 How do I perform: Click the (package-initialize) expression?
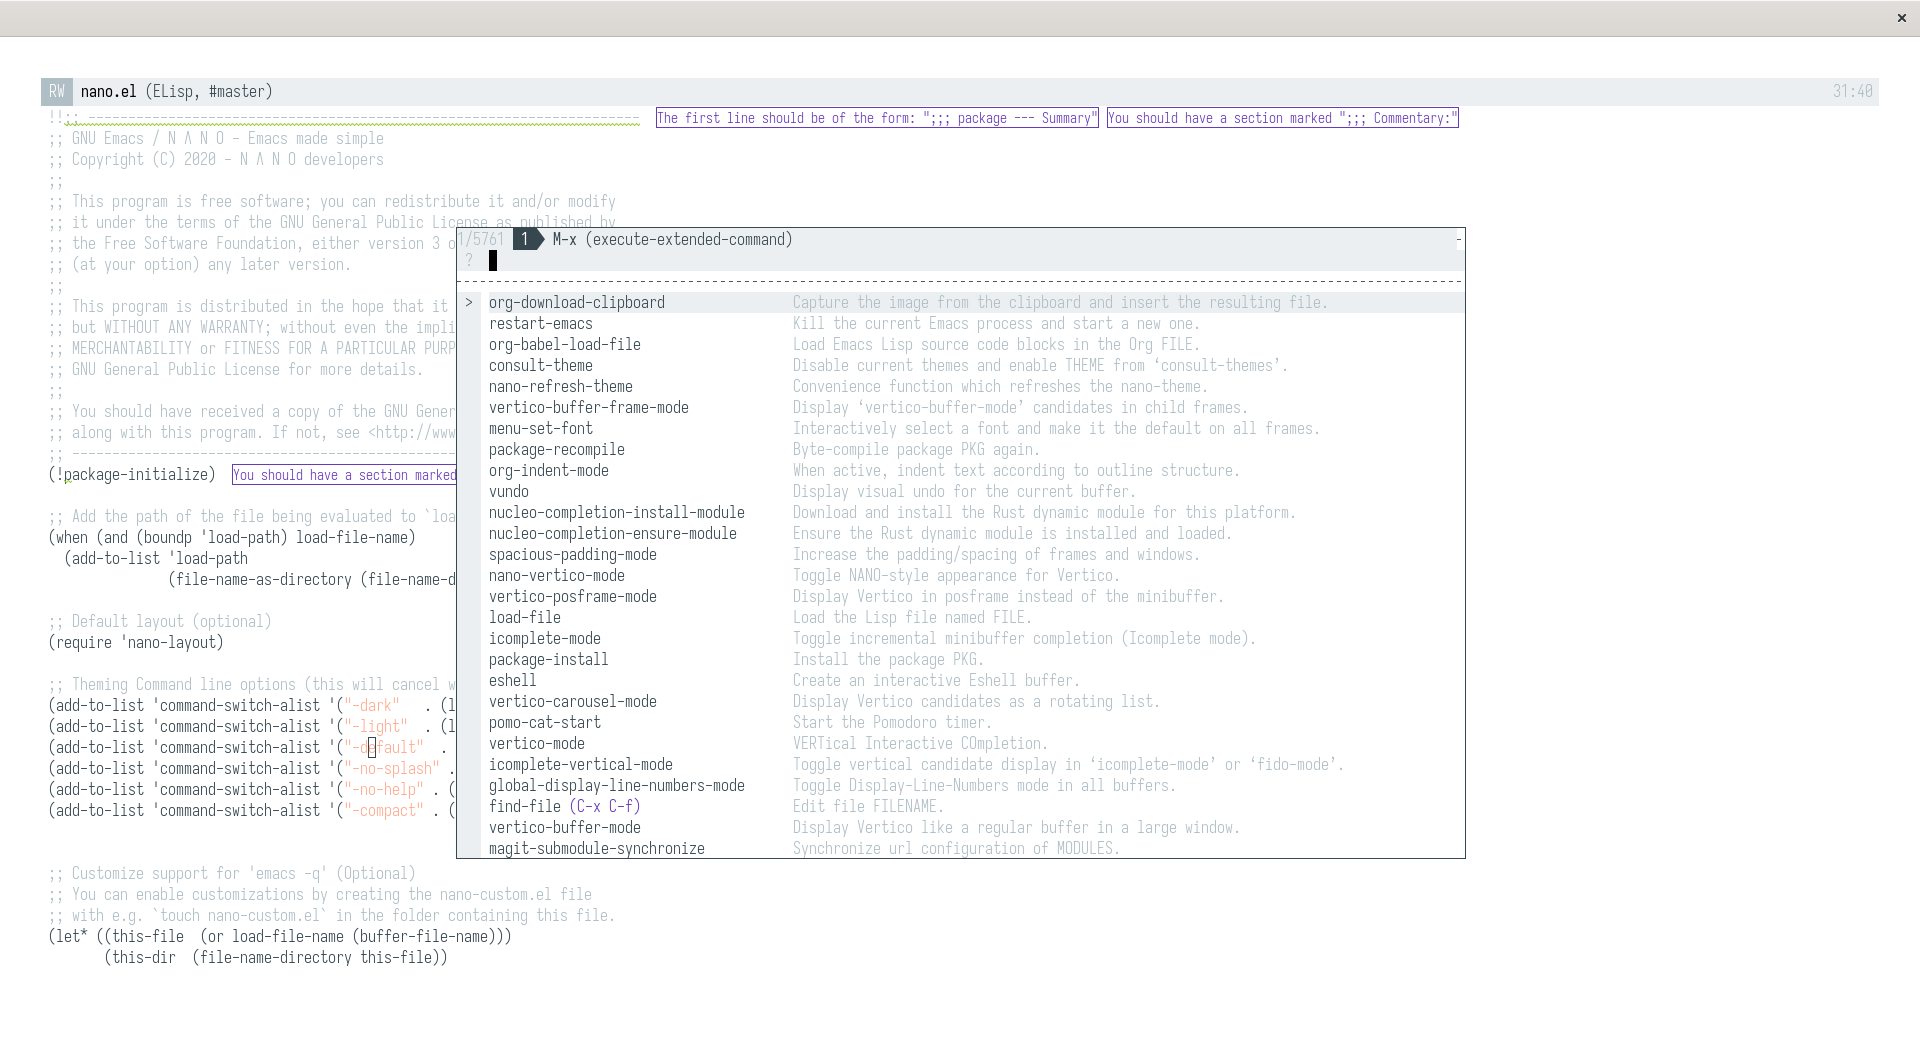132,475
